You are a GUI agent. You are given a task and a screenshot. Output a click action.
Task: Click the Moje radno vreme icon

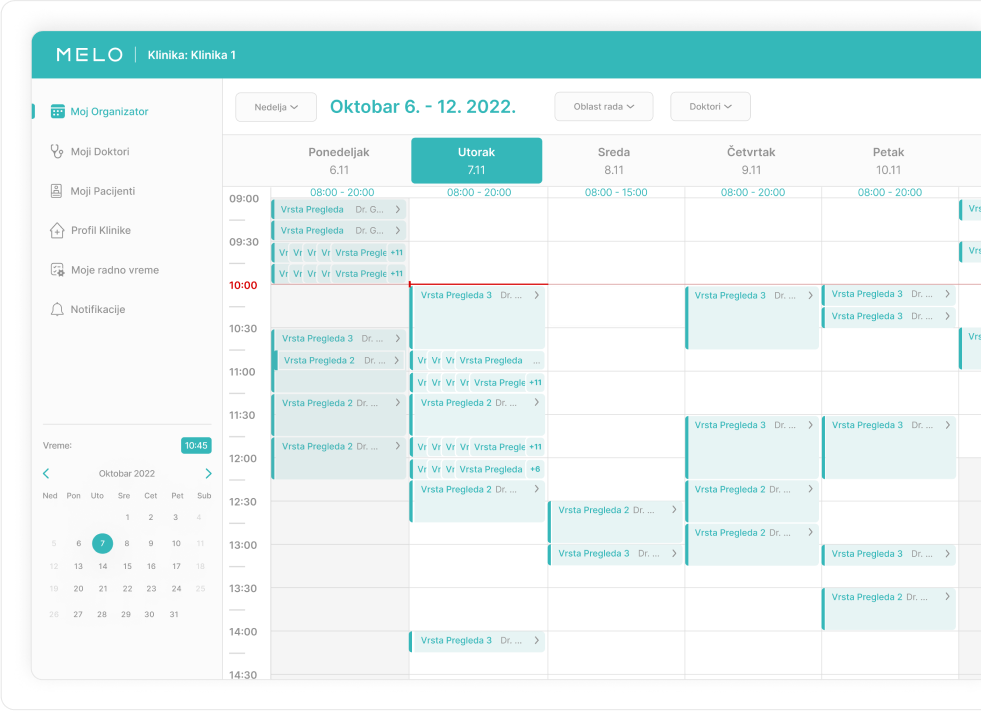[x=57, y=270]
